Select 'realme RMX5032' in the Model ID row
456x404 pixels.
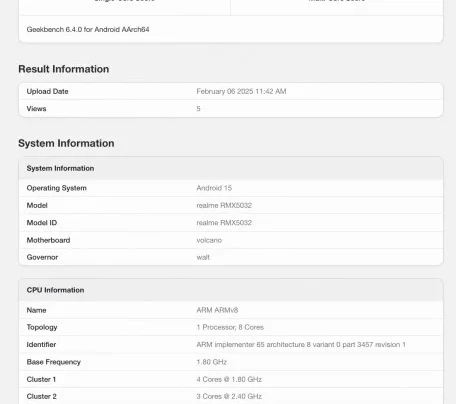click(x=224, y=223)
